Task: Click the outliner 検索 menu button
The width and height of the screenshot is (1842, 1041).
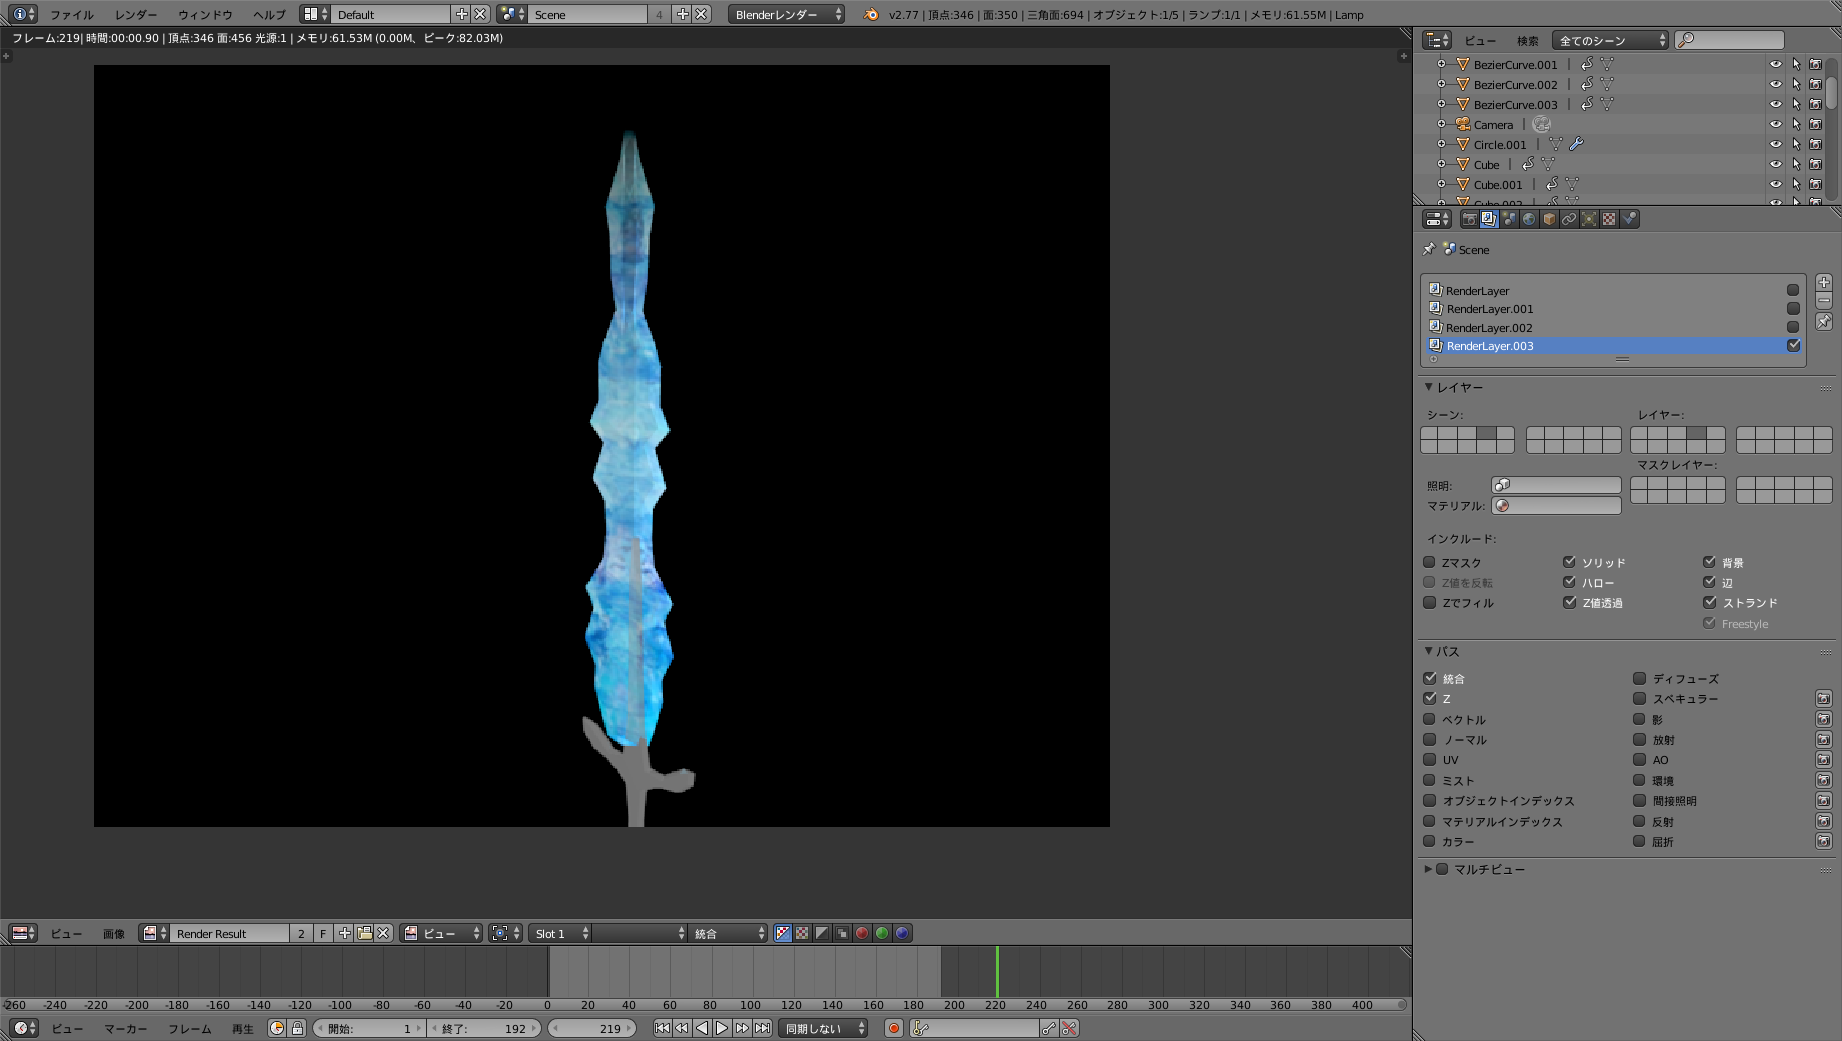Action: 1527,40
